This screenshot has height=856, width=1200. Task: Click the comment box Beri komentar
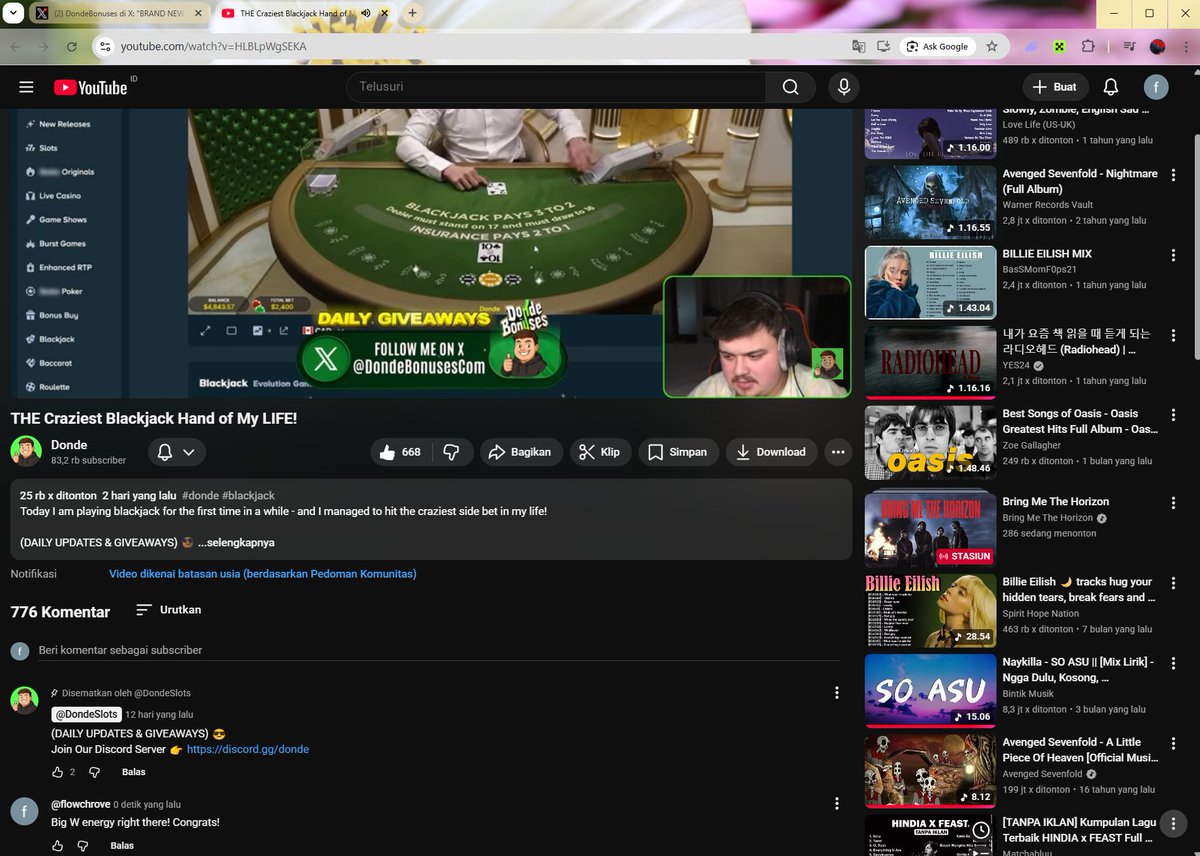coord(439,650)
